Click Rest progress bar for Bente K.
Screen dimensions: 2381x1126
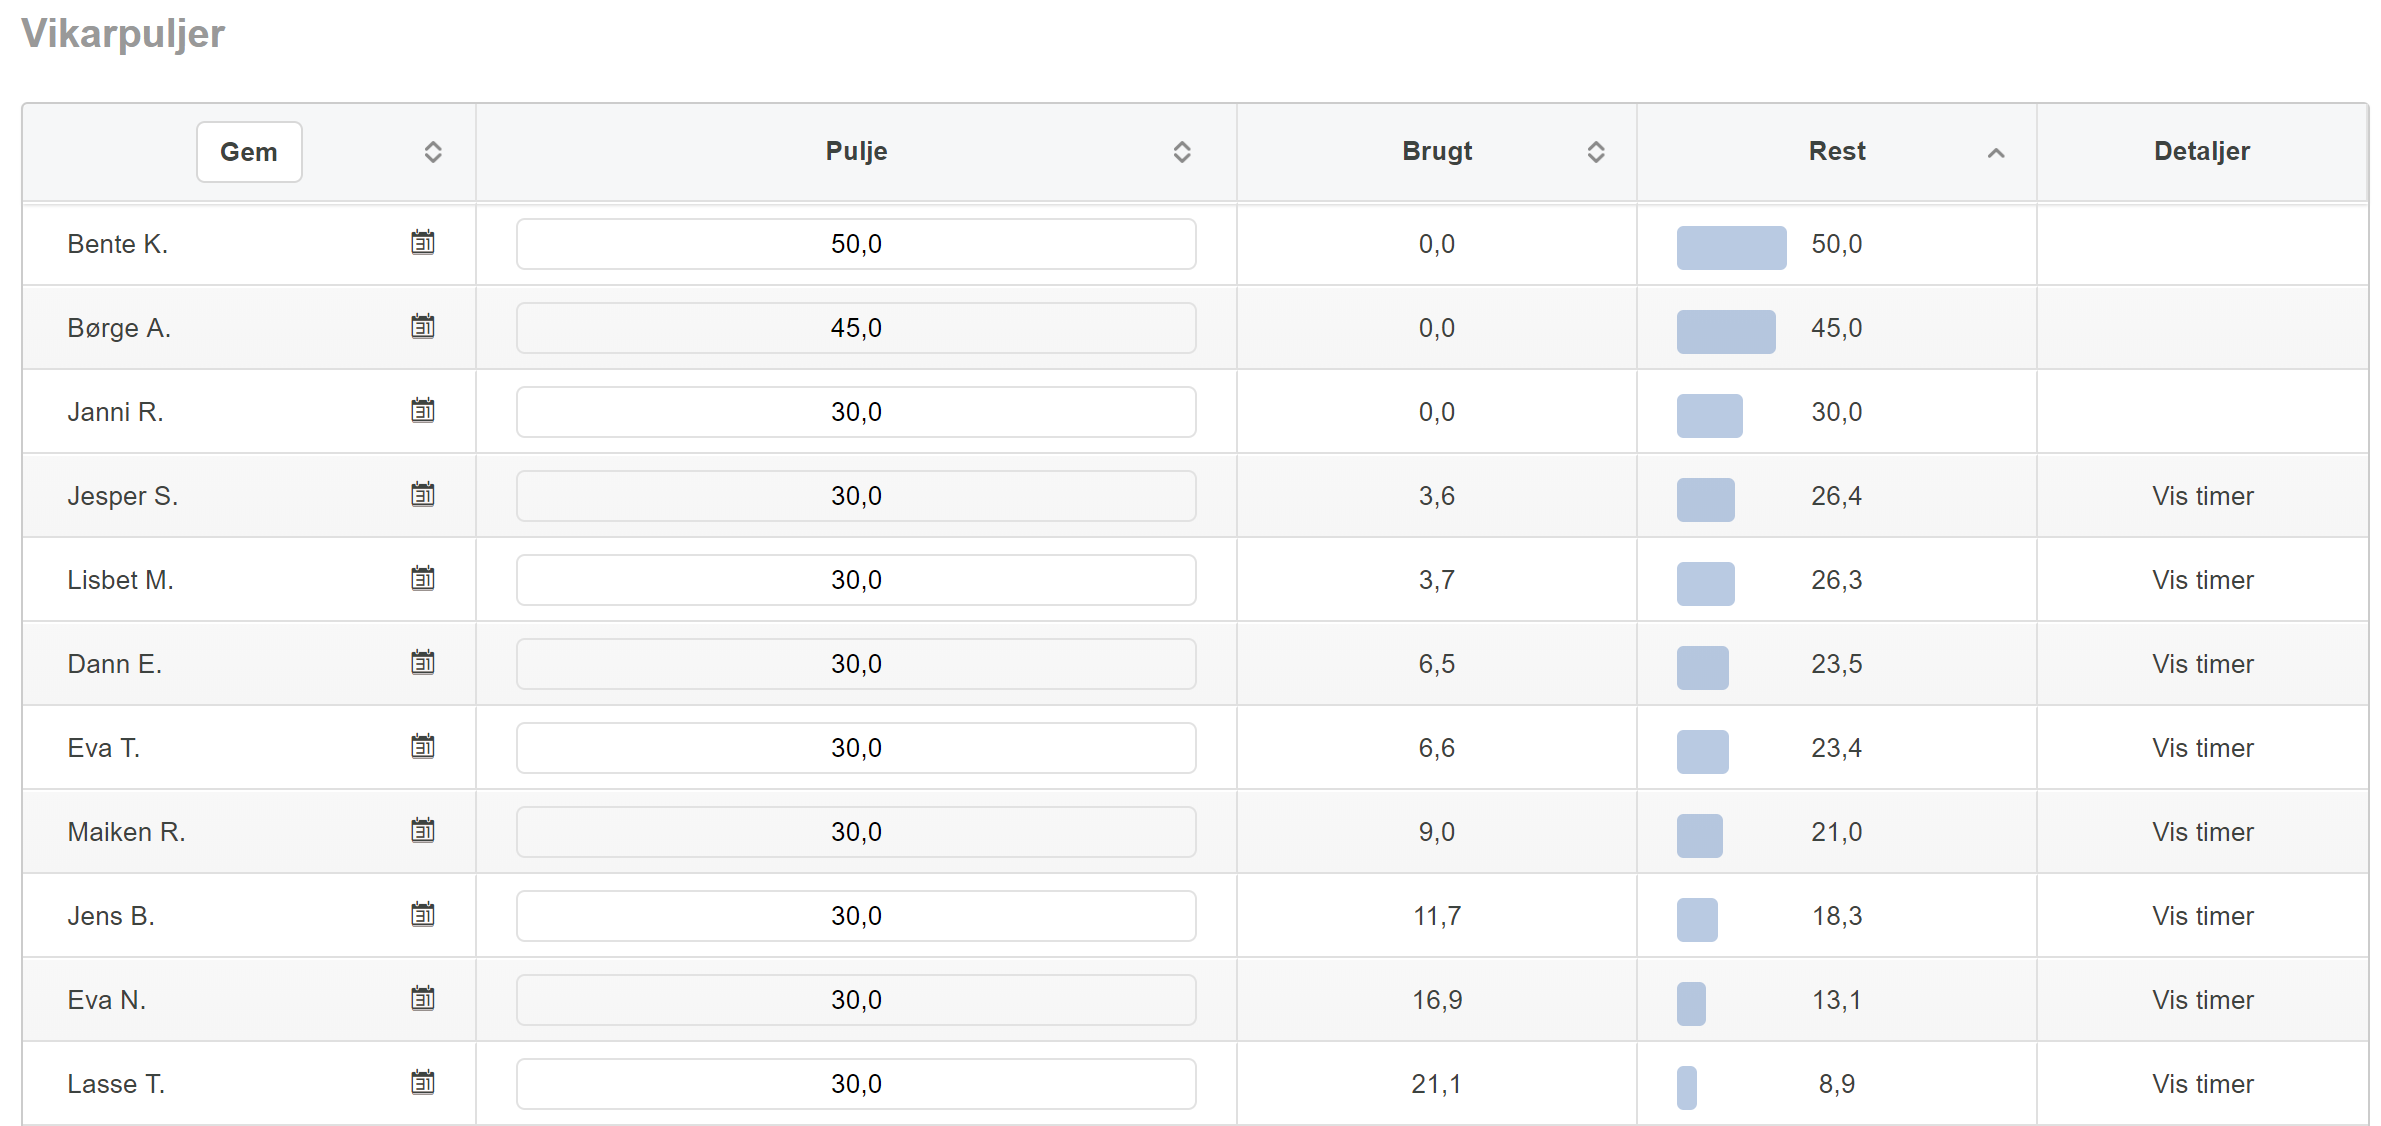click(x=1731, y=247)
